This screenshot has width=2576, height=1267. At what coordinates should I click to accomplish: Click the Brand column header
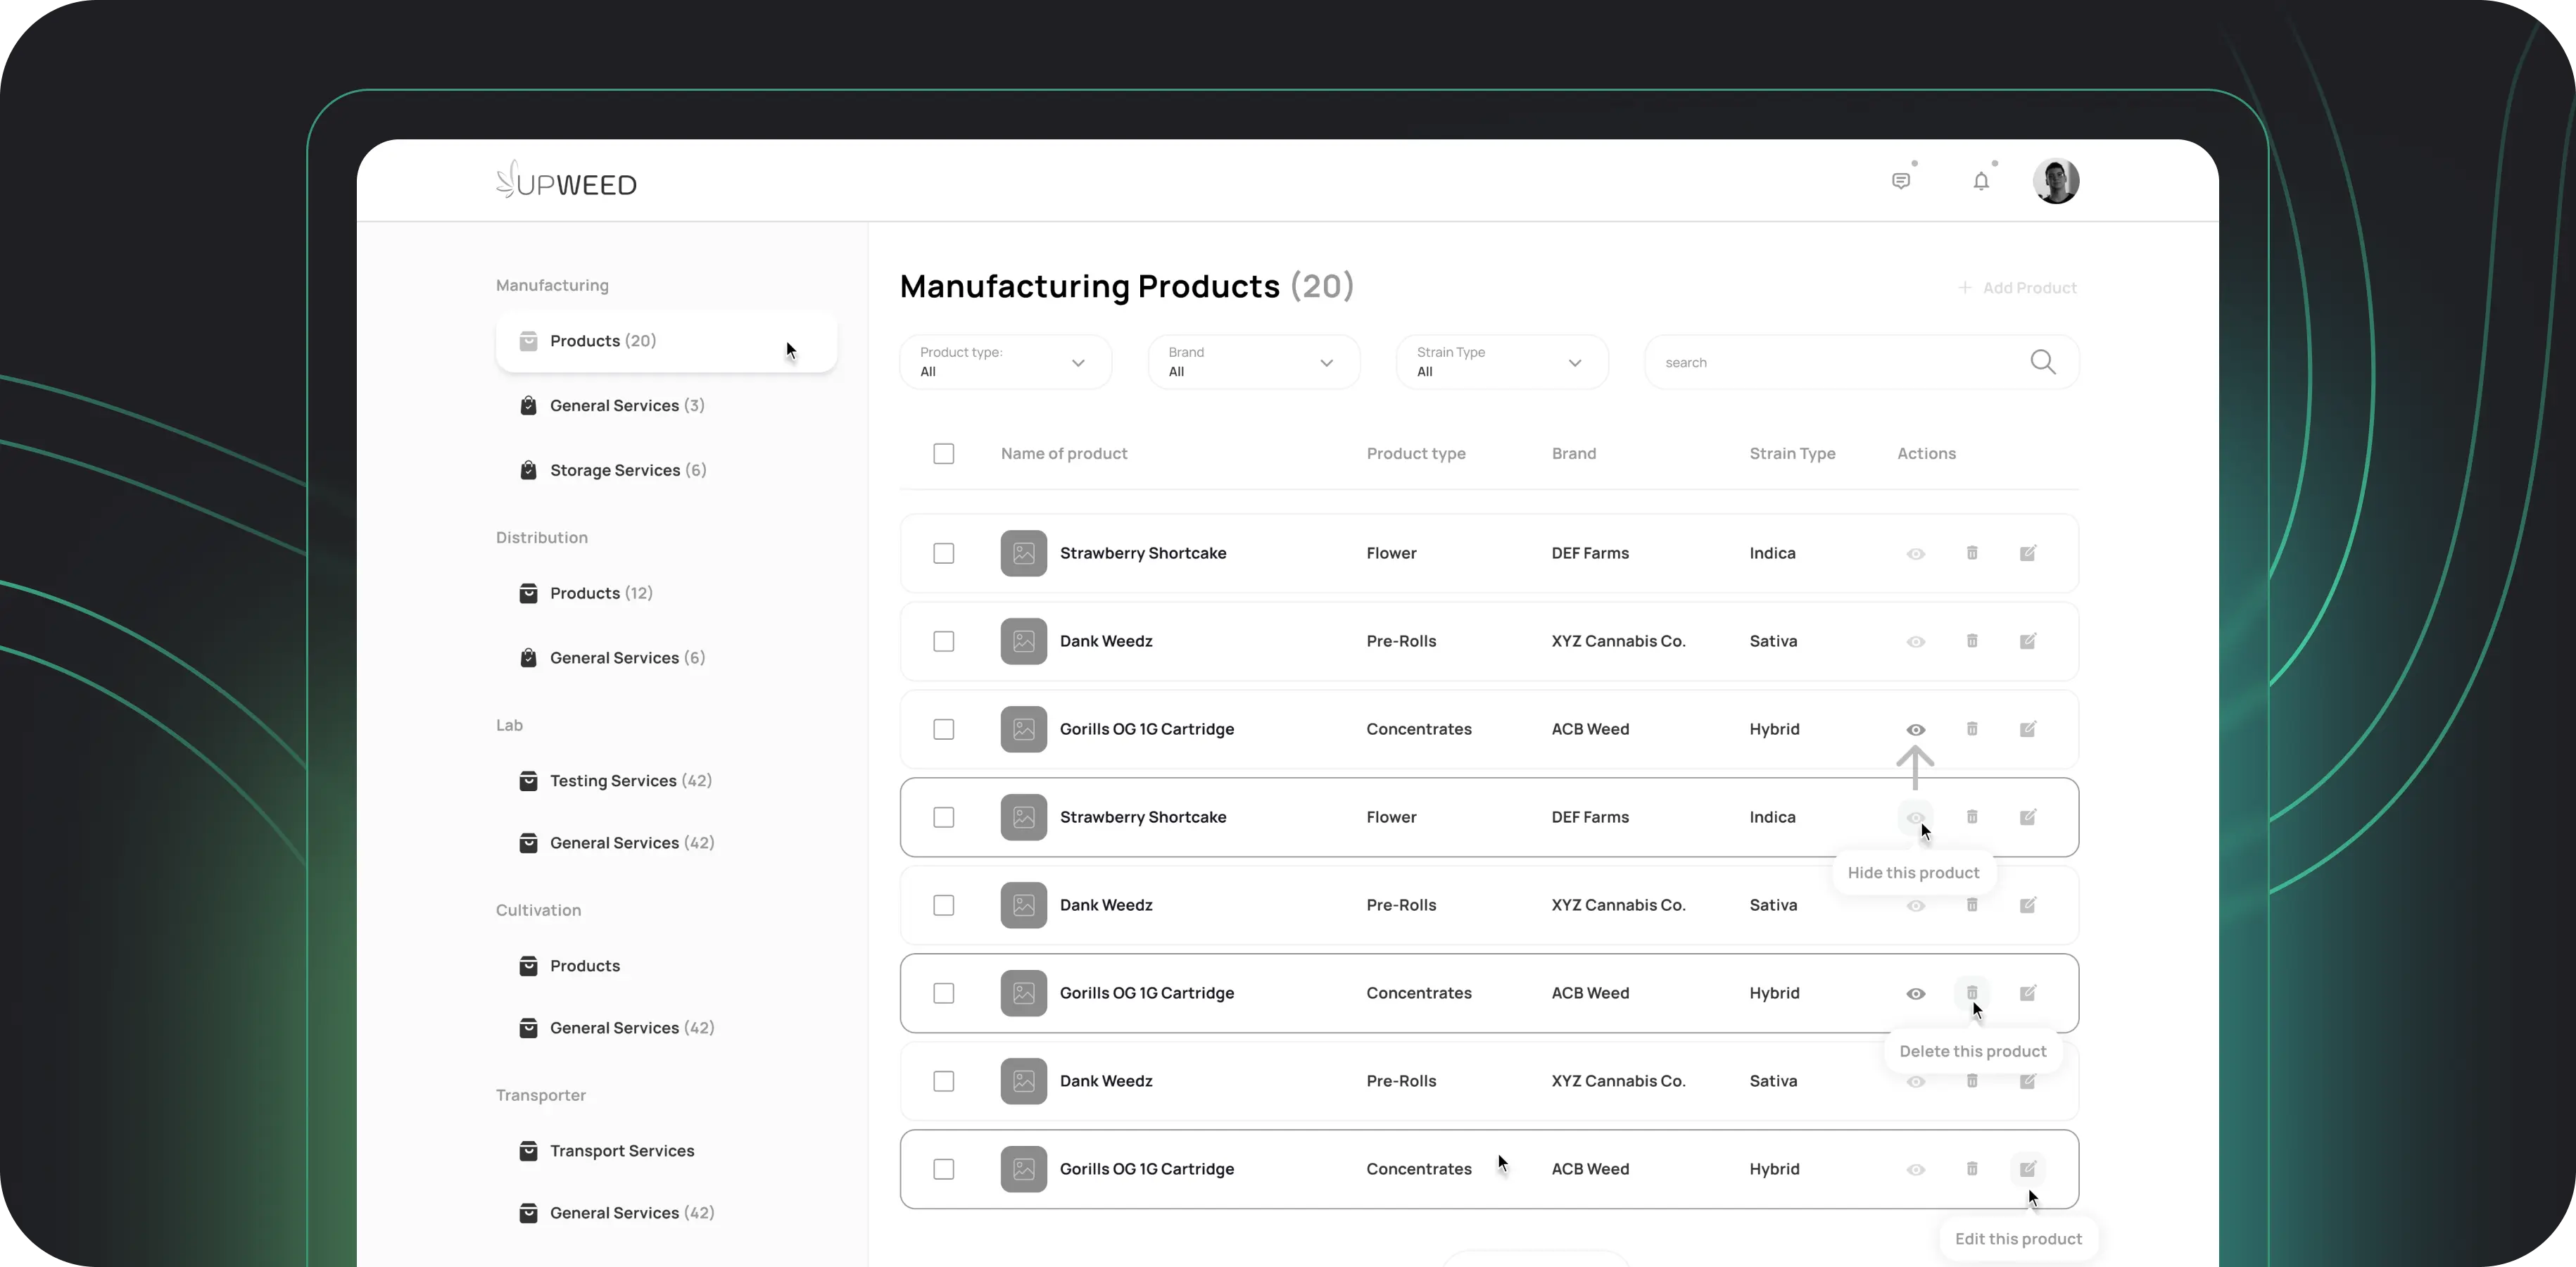pyautogui.click(x=1574, y=454)
